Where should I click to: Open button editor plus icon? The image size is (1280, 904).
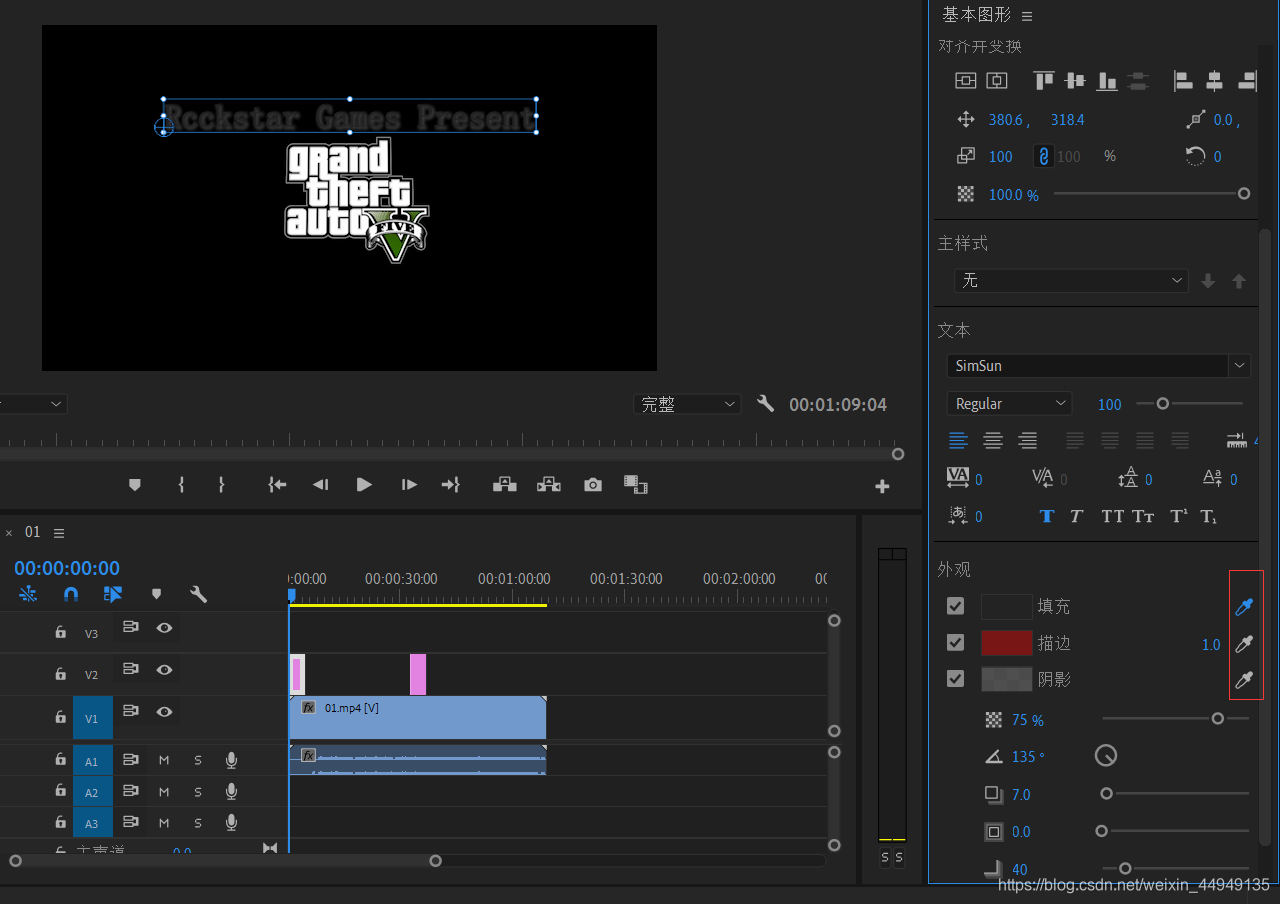pyautogui.click(x=882, y=487)
